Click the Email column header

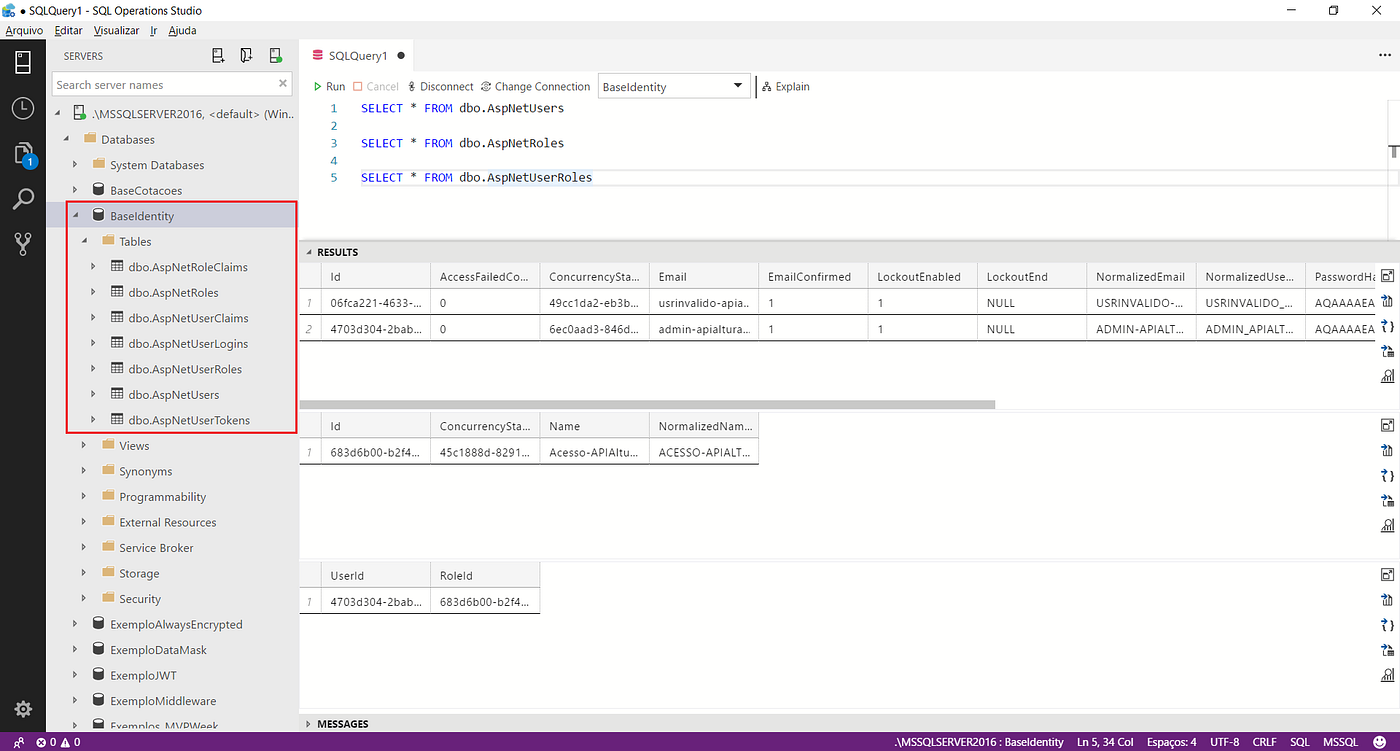704,277
